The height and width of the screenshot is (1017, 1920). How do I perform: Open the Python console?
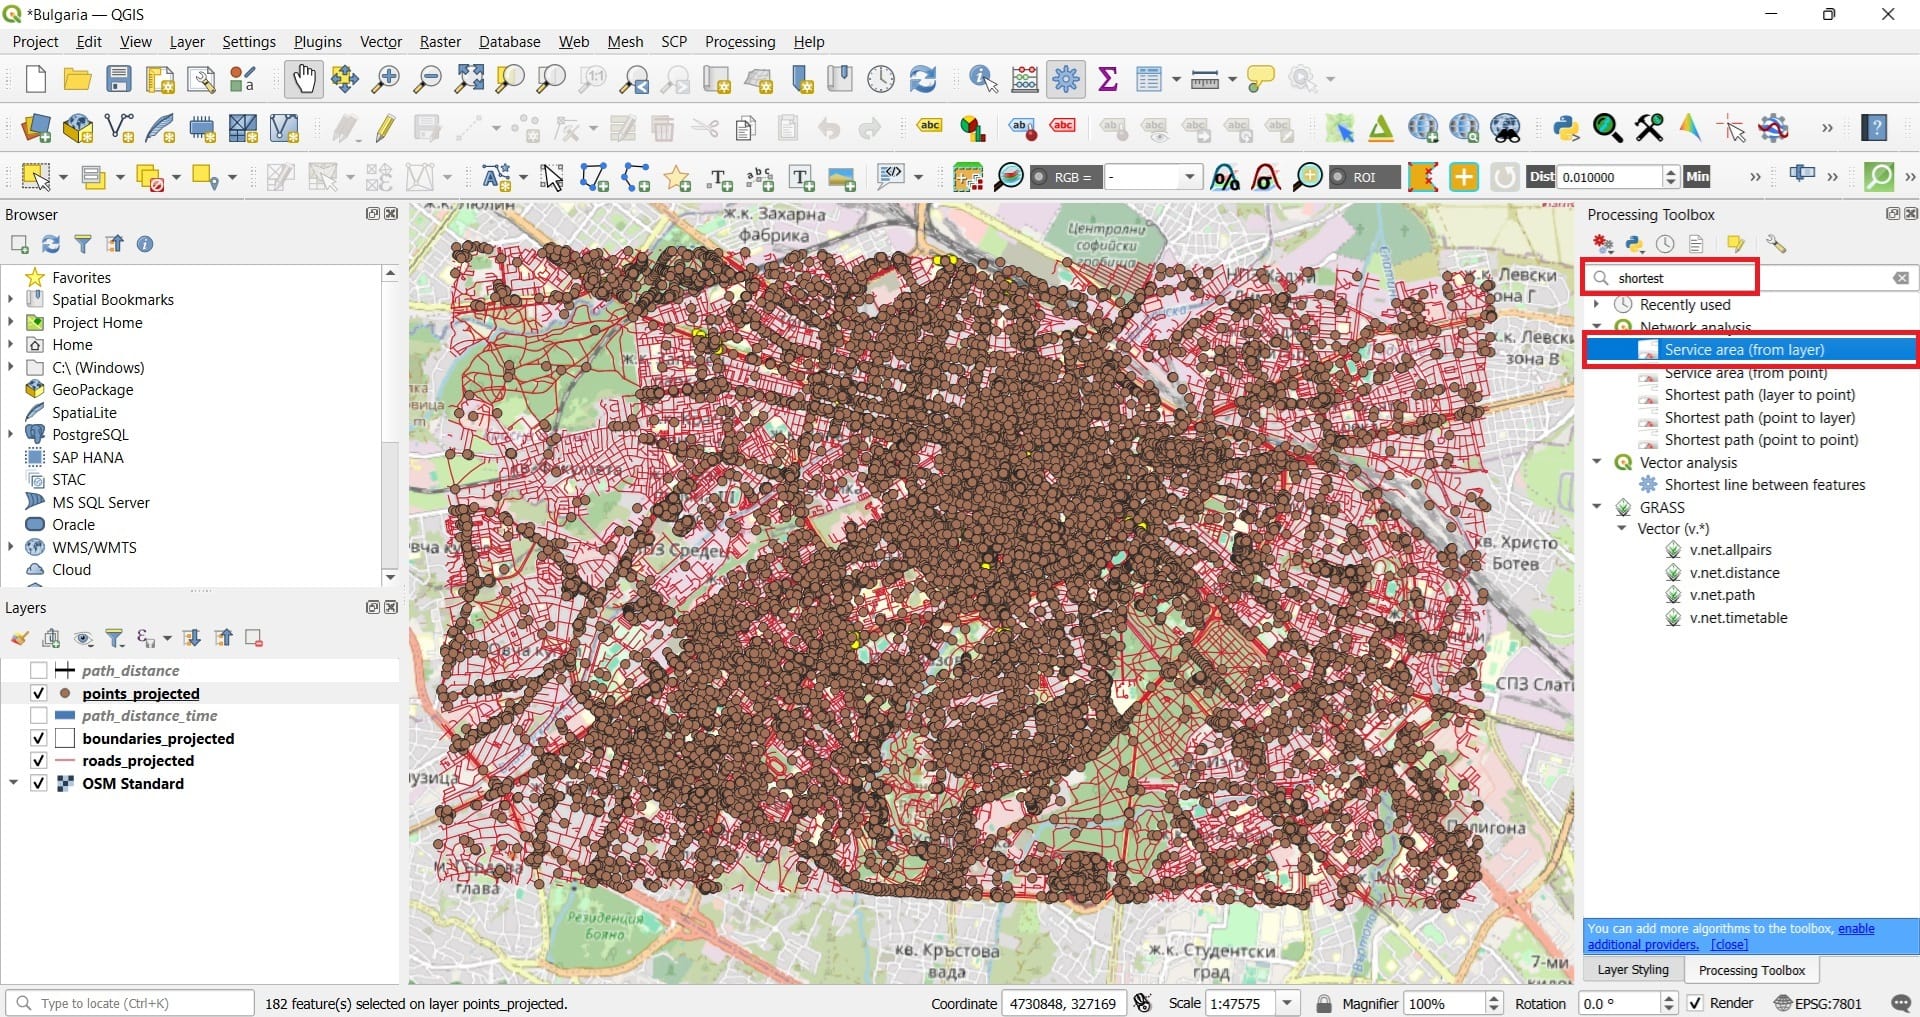tap(1566, 128)
